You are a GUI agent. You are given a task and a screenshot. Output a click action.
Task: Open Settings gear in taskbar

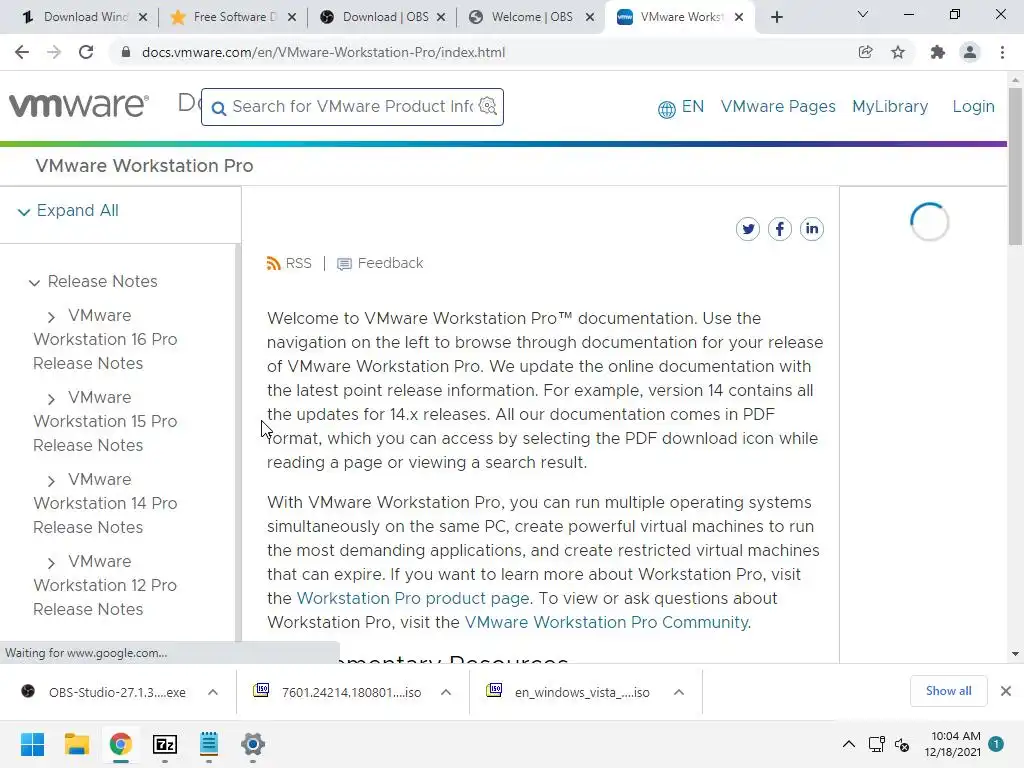[x=253, y=744]
